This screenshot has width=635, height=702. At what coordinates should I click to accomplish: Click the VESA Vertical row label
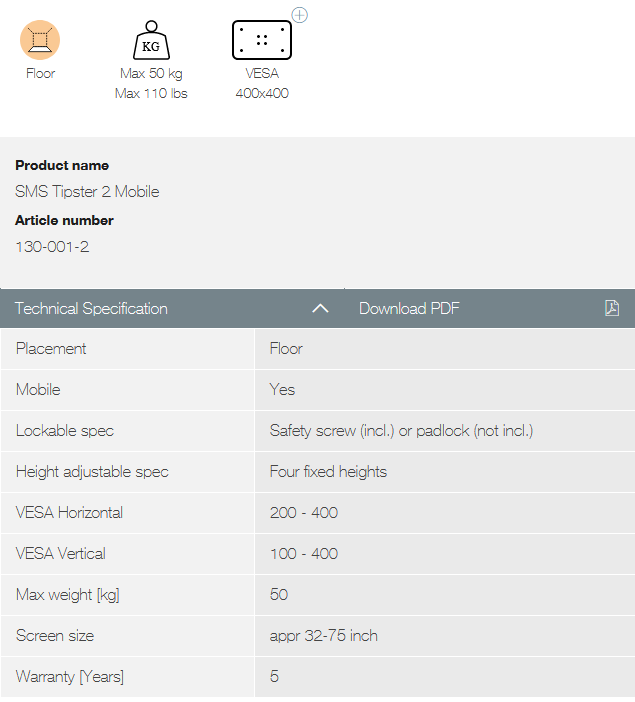[x=60, y=553]
